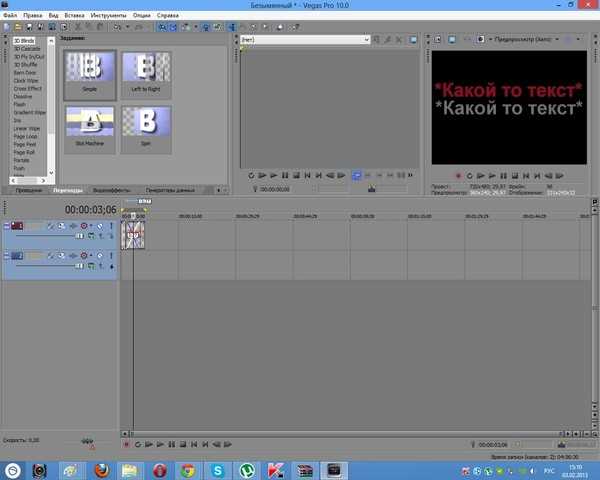Toggle Mute on video track 2
600x480 pixels.
pyautogui.click(x=99, y=256)
